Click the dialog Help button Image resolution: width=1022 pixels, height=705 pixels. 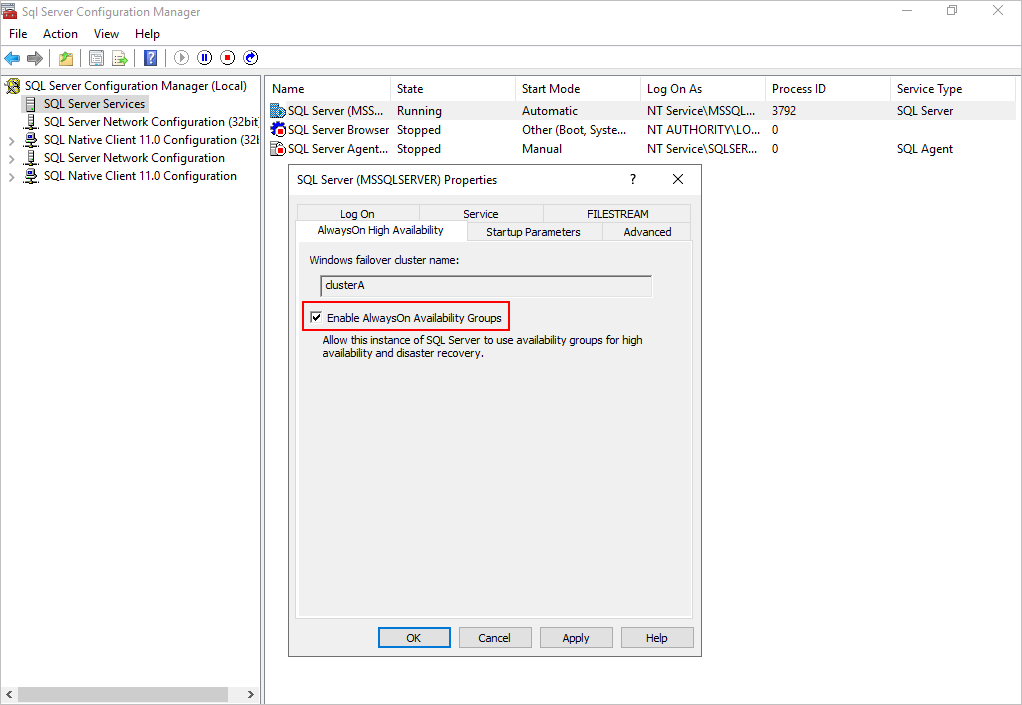coord(656,638)
